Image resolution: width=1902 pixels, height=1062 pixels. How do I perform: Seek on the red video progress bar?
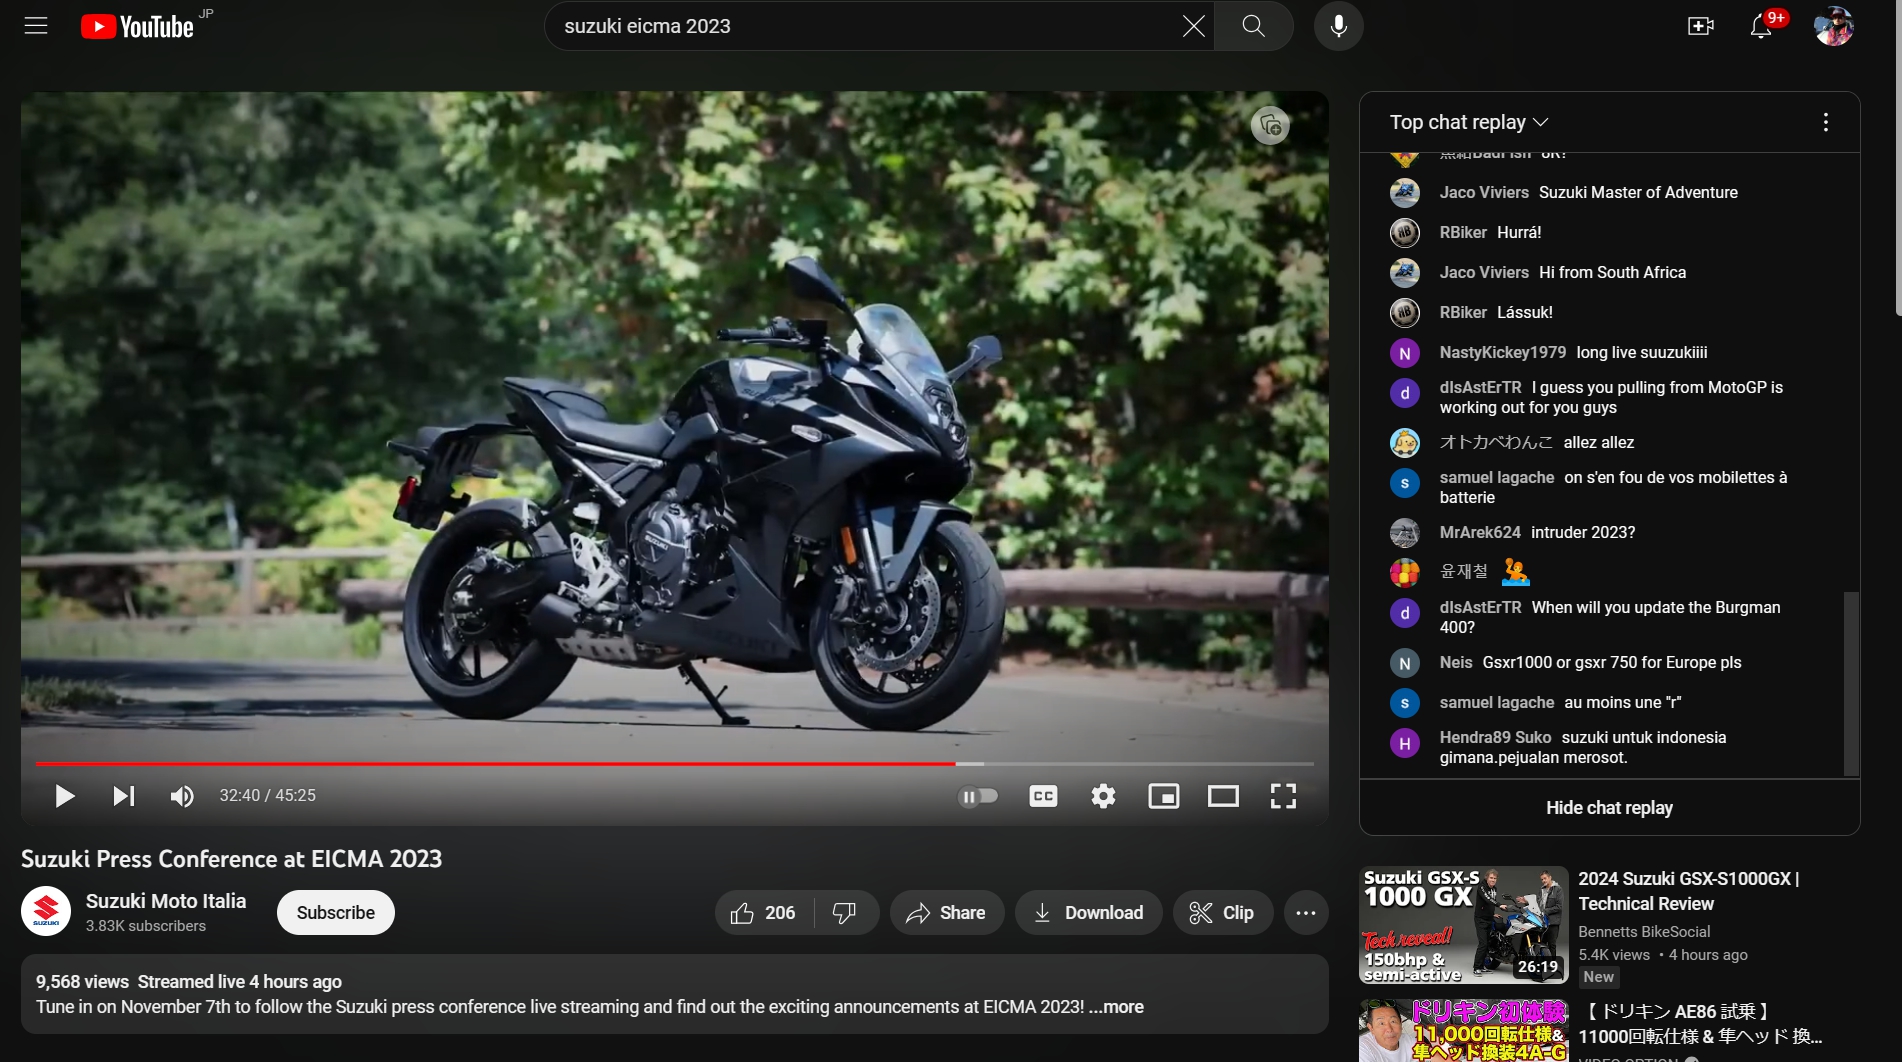pos(675,764)
